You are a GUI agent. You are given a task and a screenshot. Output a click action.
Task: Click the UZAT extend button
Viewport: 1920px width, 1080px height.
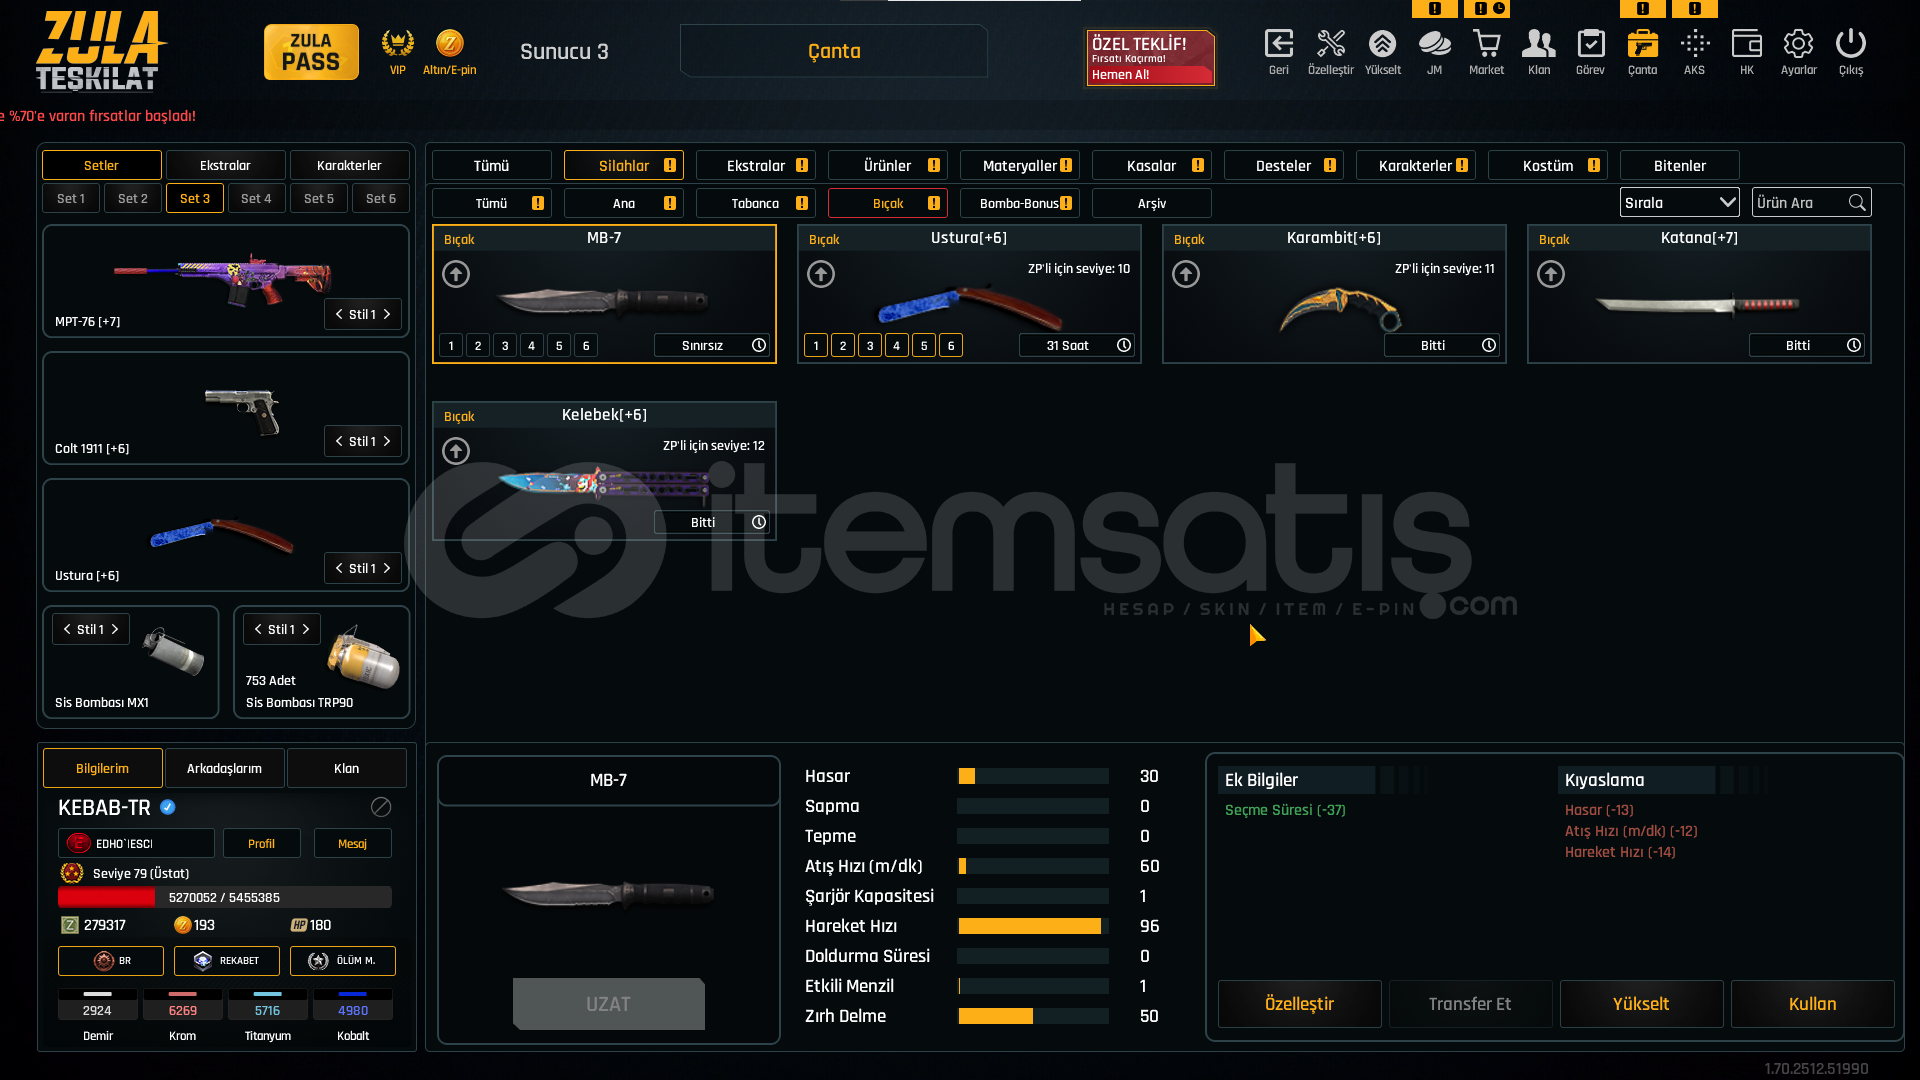click(609, 1004)
